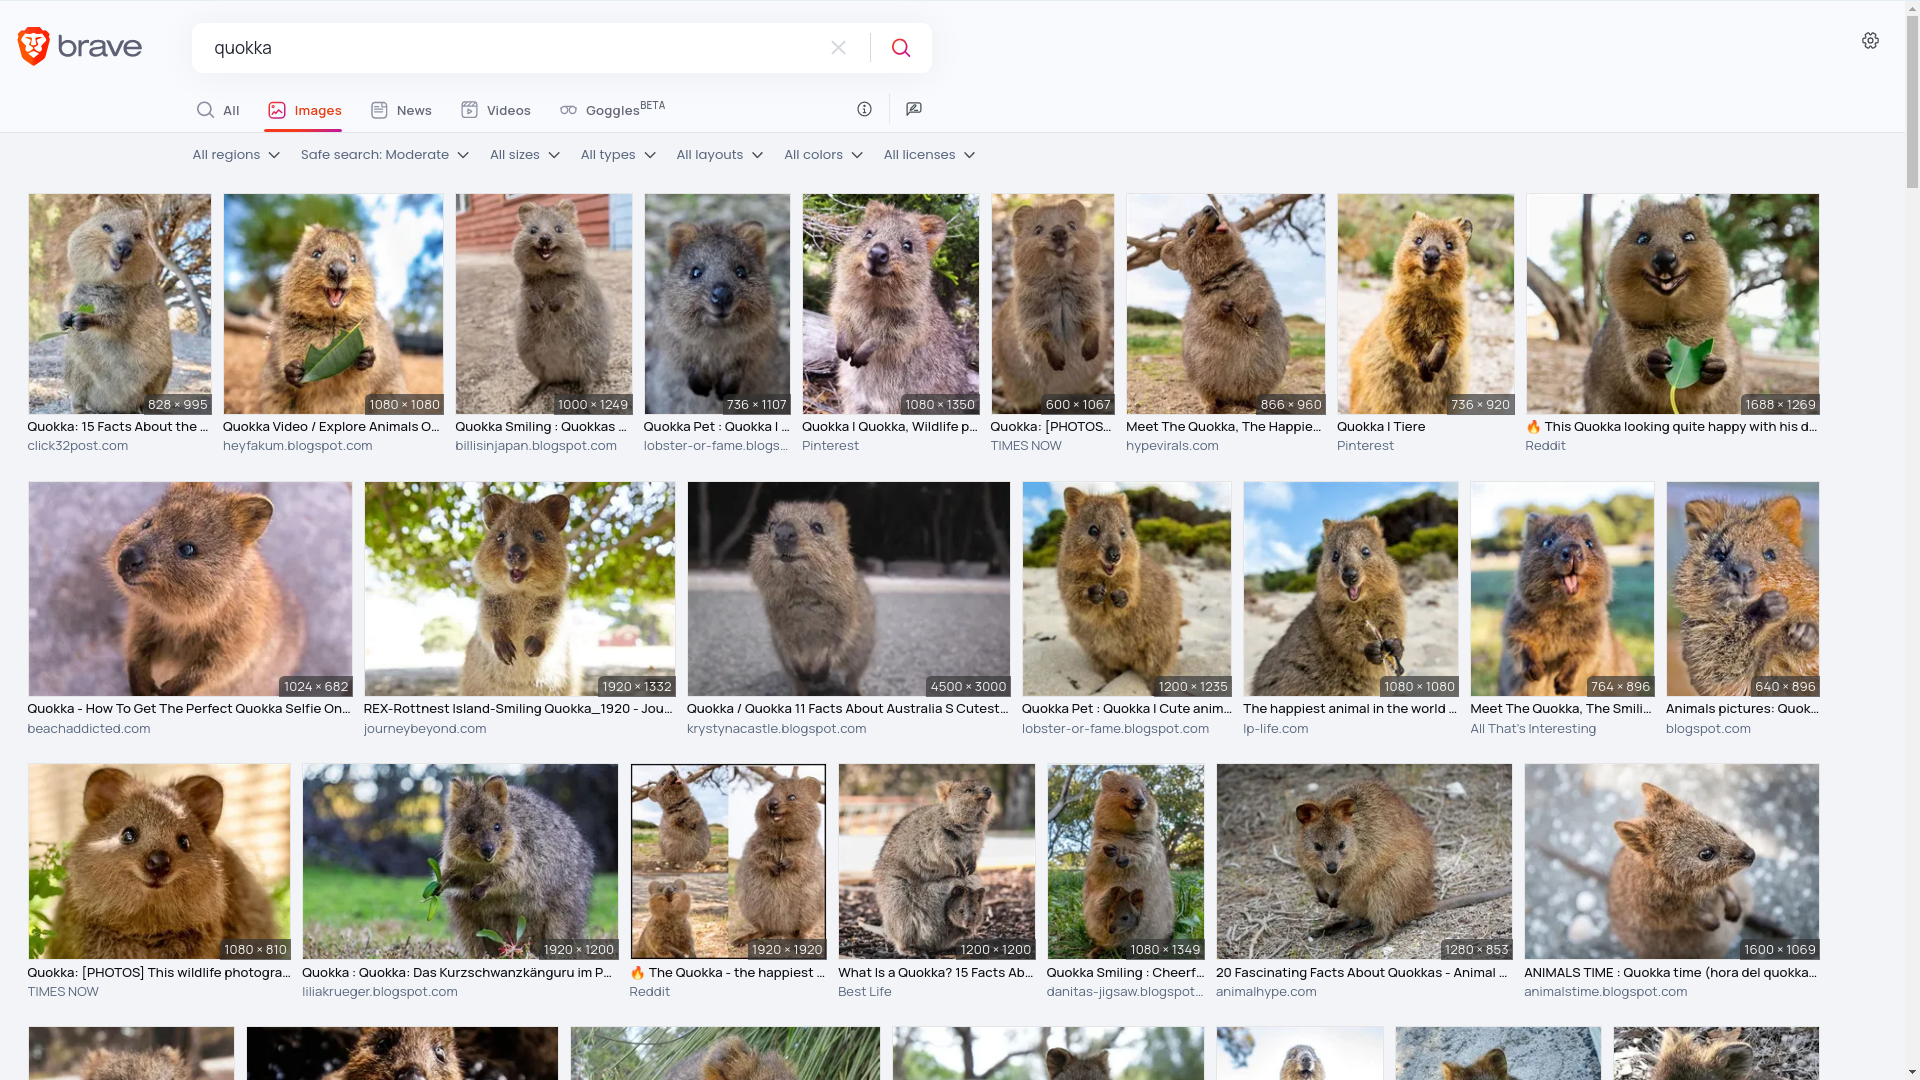Screen dimensions: 1920x1080
Task: Open the settings gear icon
Action: click(x=1870, y=41)
